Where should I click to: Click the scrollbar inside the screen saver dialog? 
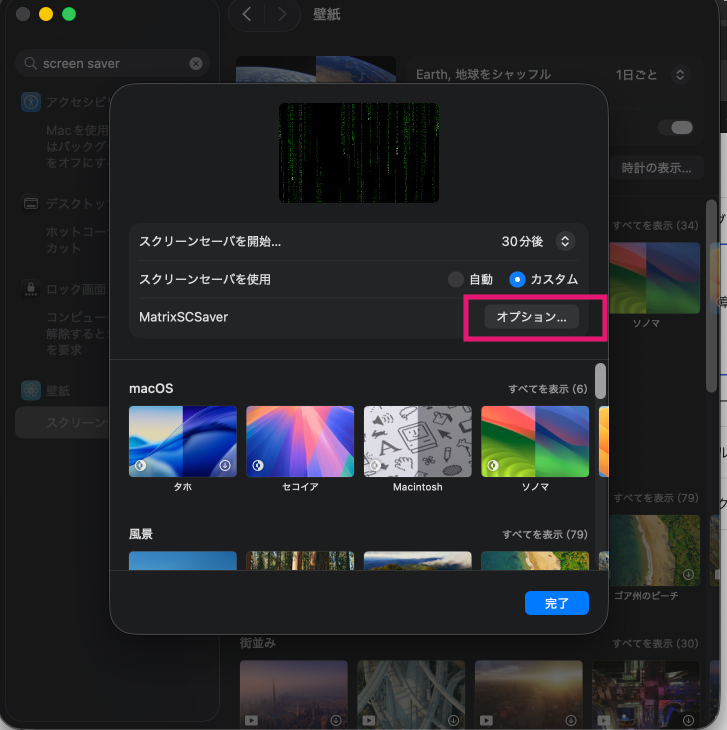(601, 381)
